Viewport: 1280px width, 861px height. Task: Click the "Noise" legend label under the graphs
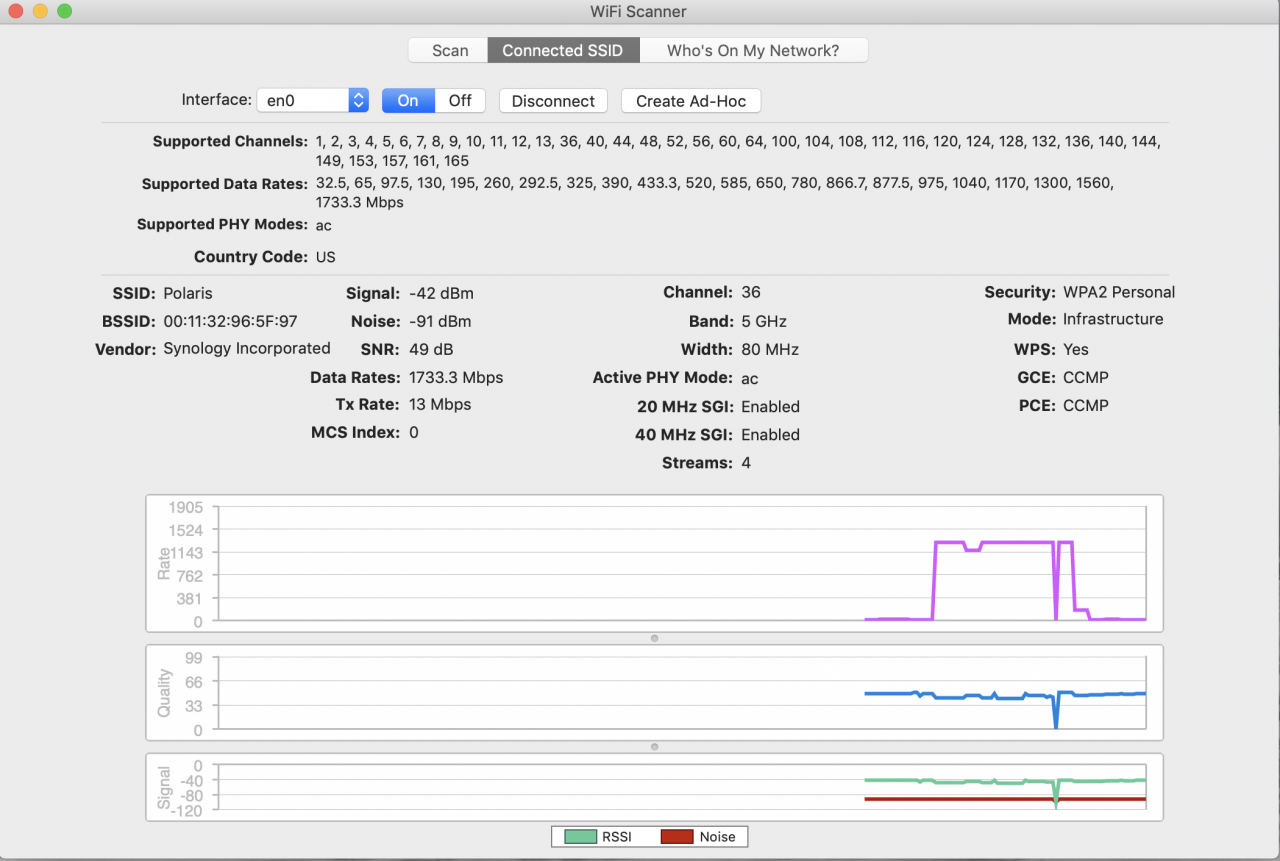click(717, 836)
